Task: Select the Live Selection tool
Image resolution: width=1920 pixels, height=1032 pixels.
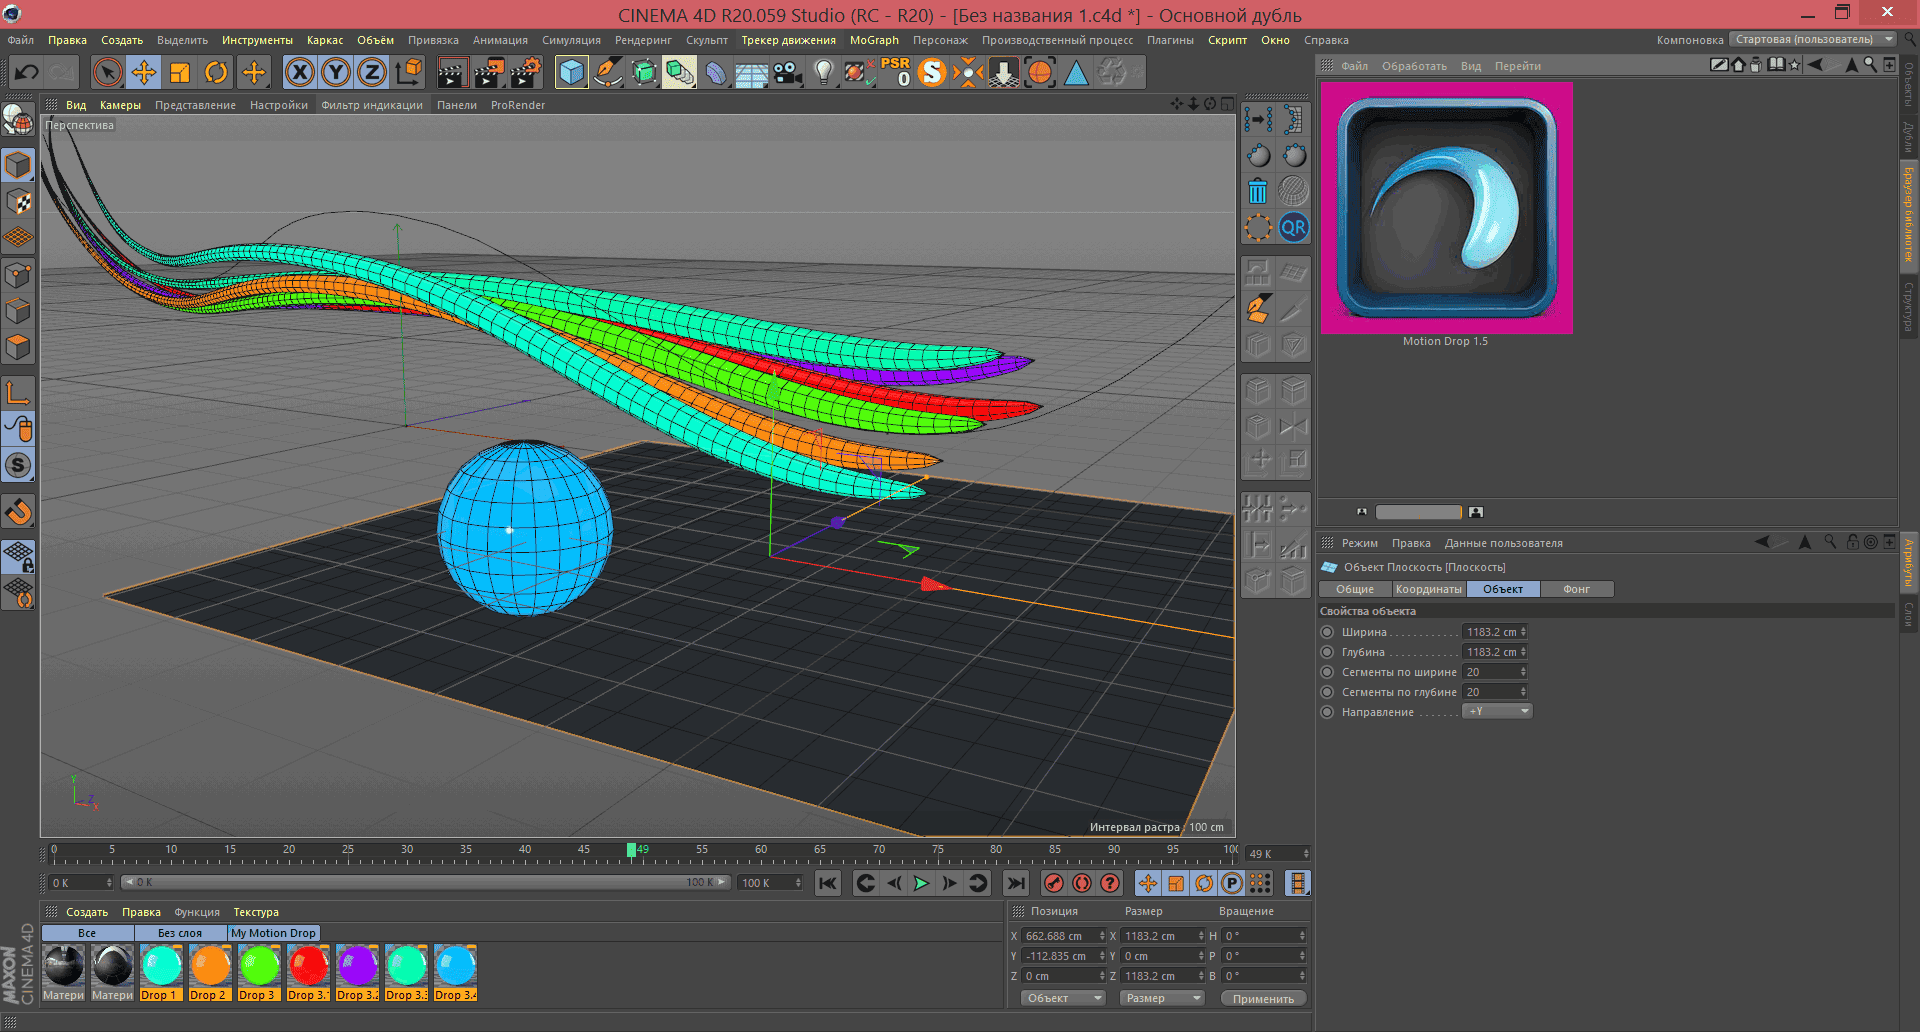Action: click(x=107, y=72)
